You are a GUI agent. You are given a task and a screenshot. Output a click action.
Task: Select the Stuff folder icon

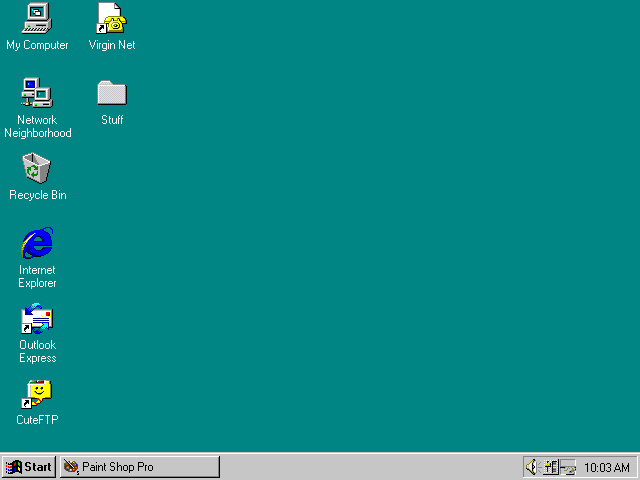[x=111, y=93]
